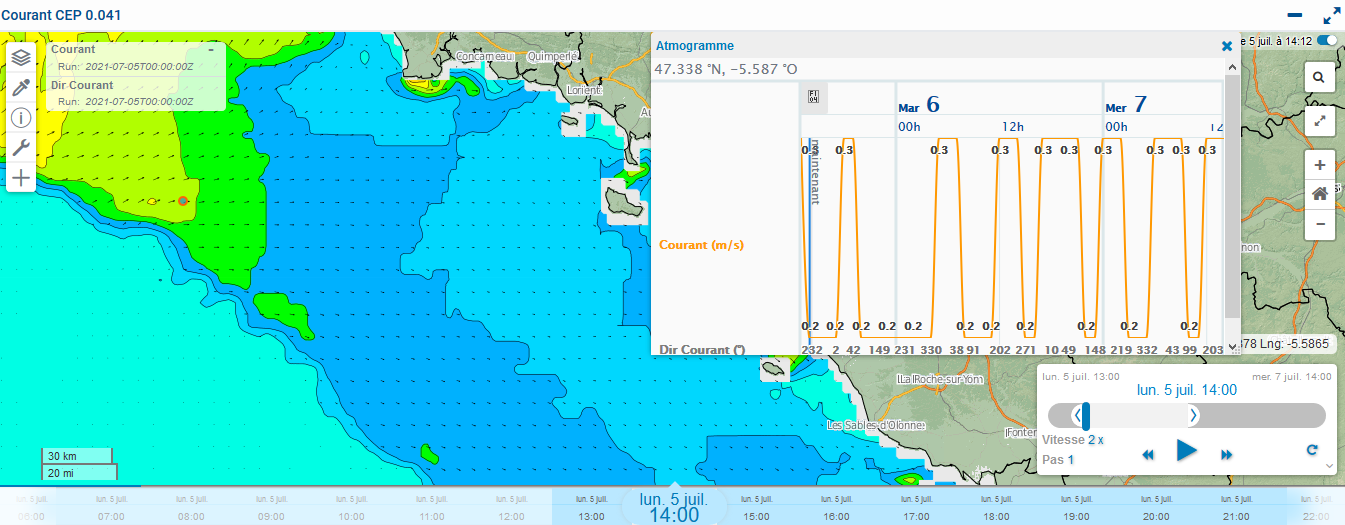Click the plus icon in left toolbar
This screenshot has height=525, width=1345.
click(x=21, y=178)
